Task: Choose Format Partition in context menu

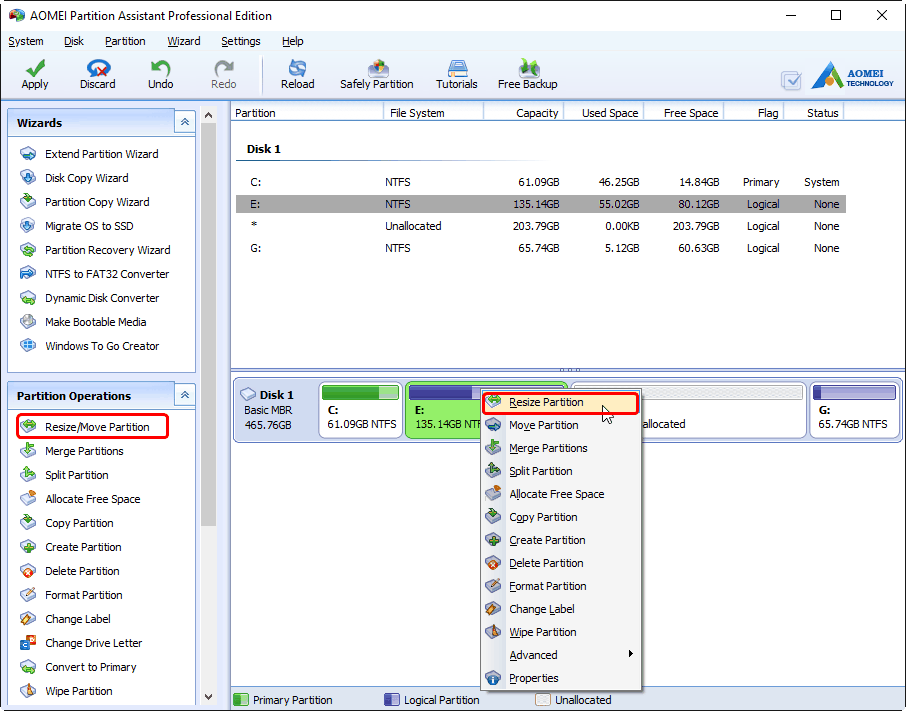Action: pyautogui.click(x=561, y=586)
